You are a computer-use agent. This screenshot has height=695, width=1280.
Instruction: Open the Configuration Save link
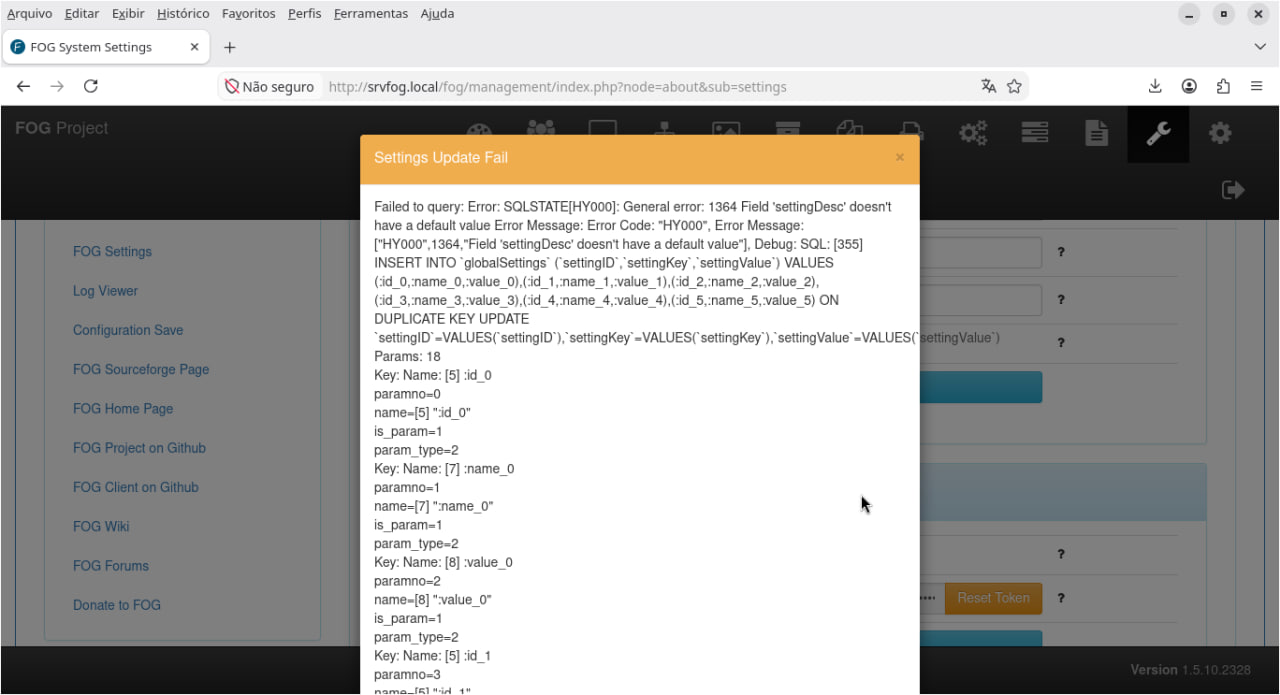[x=128, y=330]
